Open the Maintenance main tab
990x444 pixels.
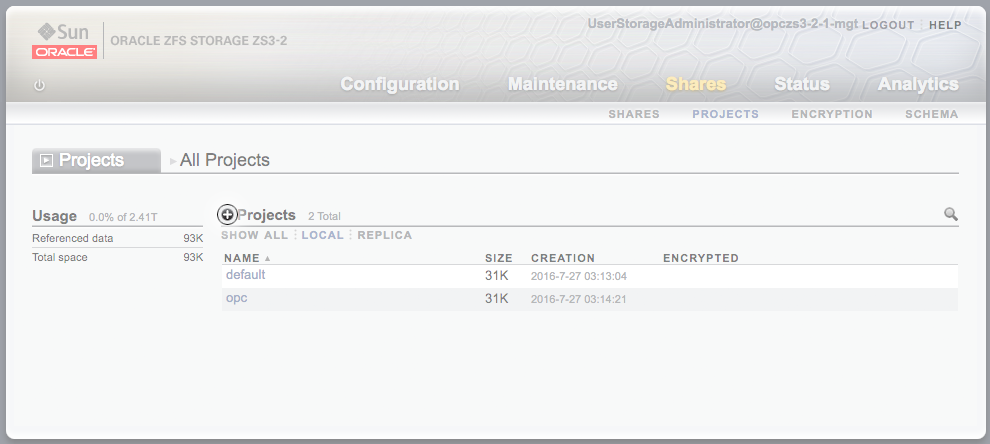pyautogui.click(x=563, y=84)
